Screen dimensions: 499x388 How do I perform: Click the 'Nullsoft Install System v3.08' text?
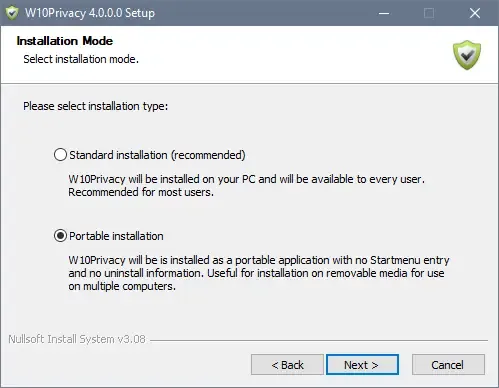(77, 339)
